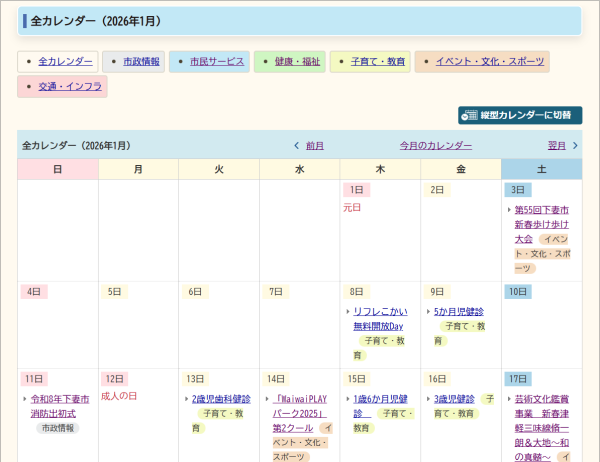Open 今月のカレンダー link
600x462 pixels.
[x=435, y=145]
